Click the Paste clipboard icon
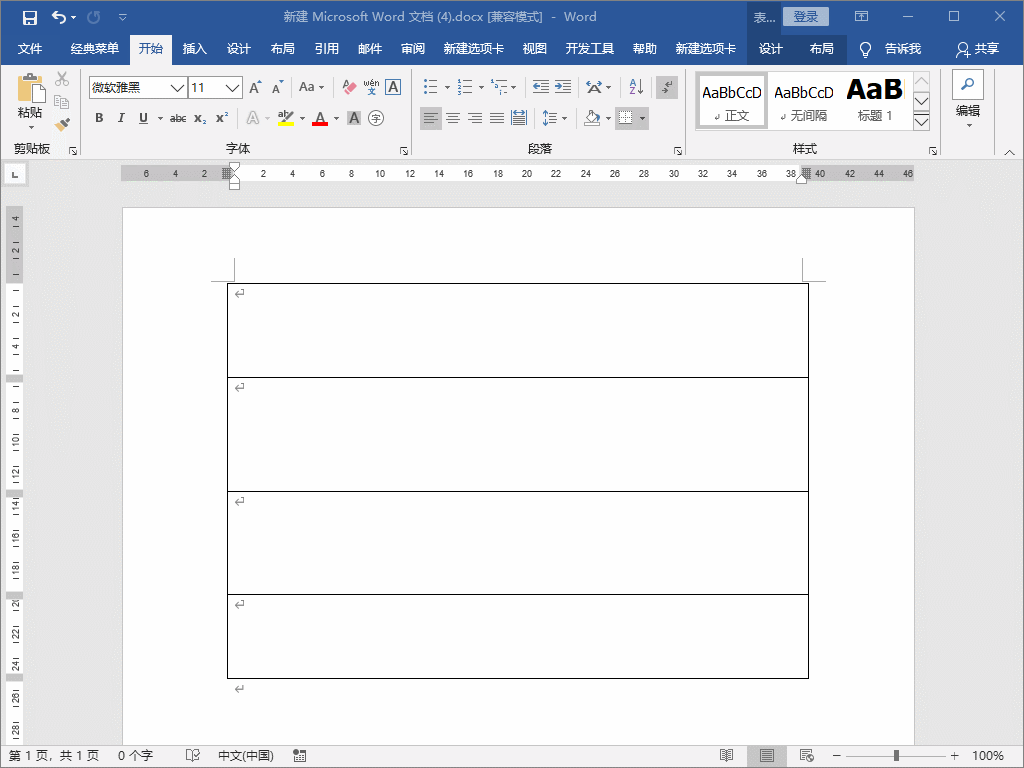The height and width of the screenshot is (768, 1024). click(31, 88)
